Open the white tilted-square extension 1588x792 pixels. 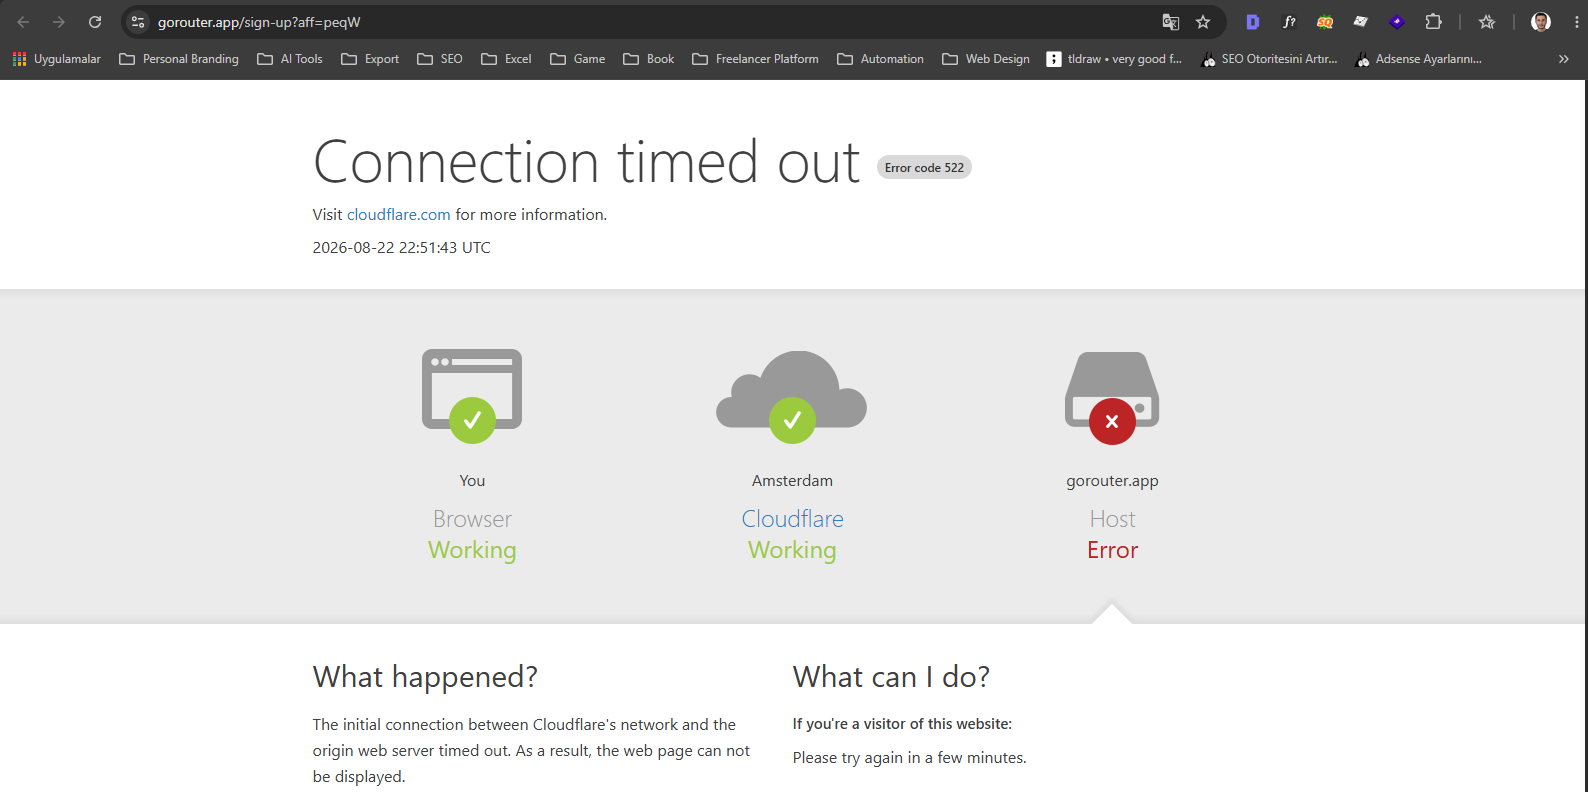[x=1361, y=22]
